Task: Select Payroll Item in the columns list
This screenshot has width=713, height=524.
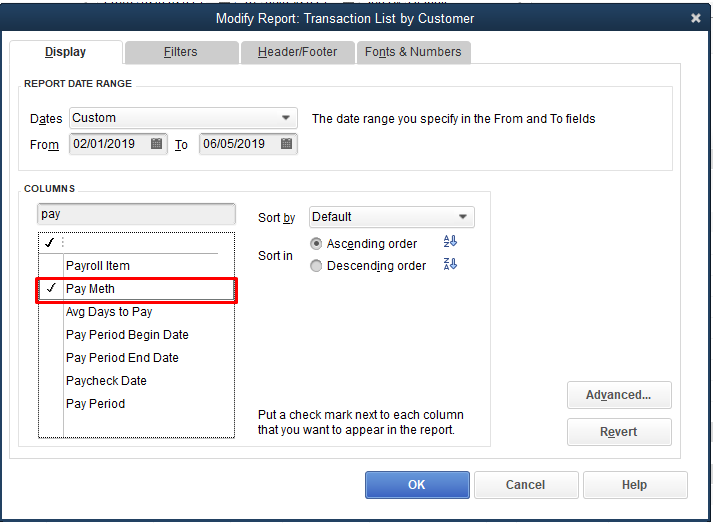Action: 98,266
